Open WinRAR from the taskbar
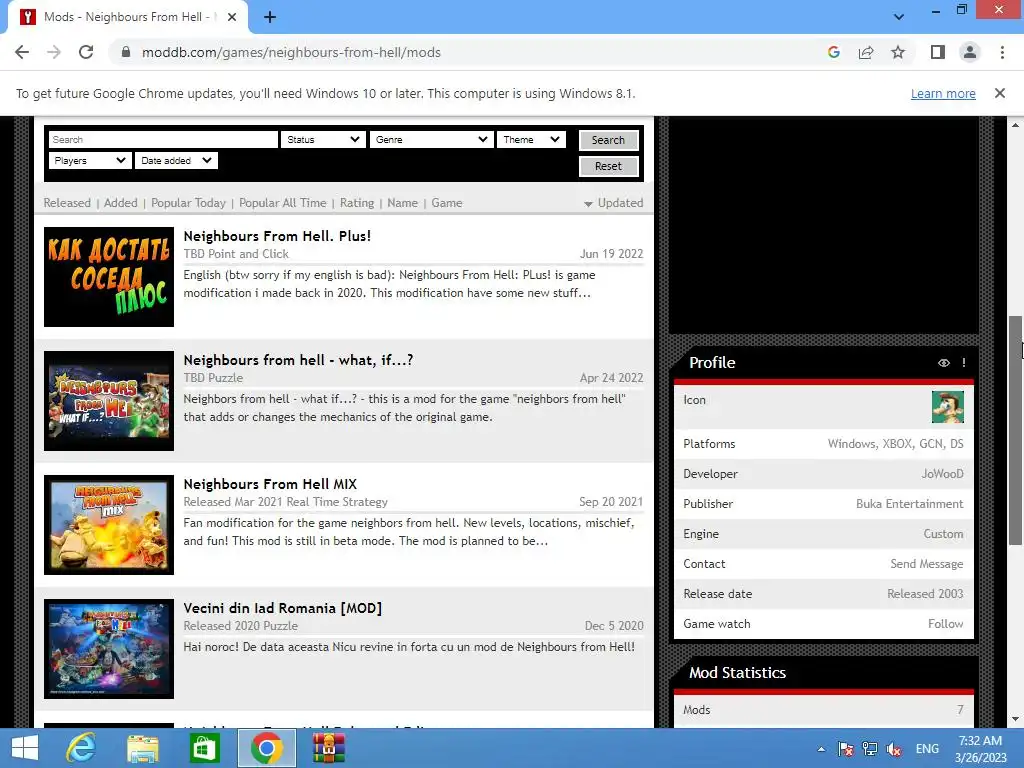 click(328, 748)
